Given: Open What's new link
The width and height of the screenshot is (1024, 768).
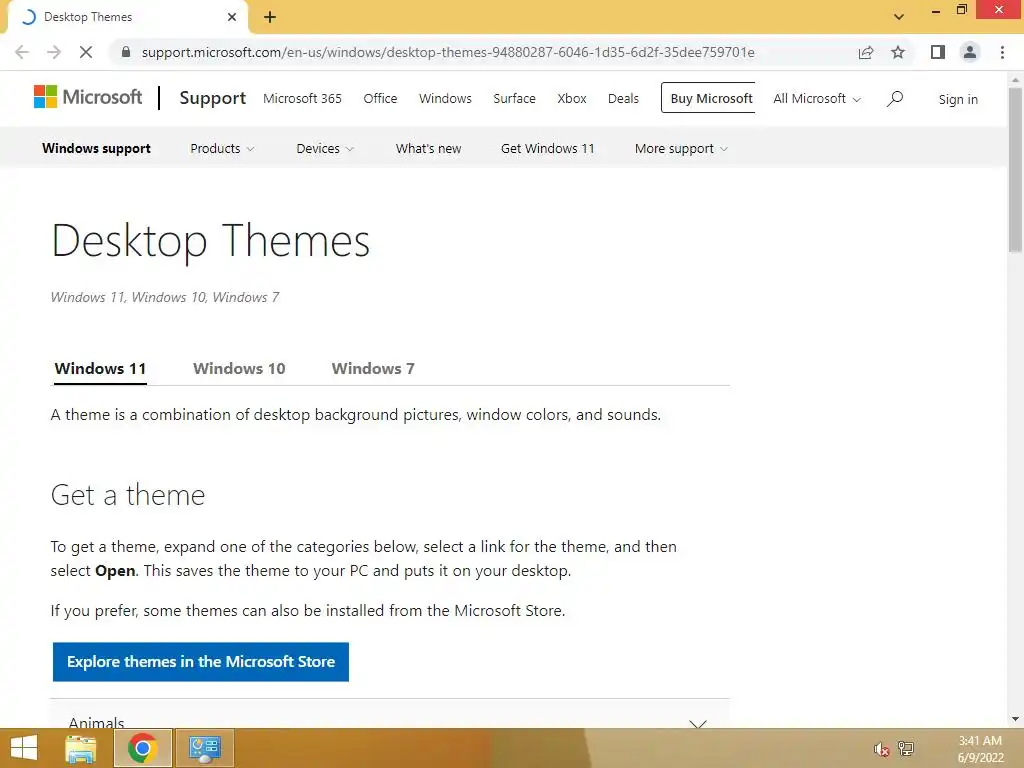Looking at the screenshot, I should (x=428, y=149).
